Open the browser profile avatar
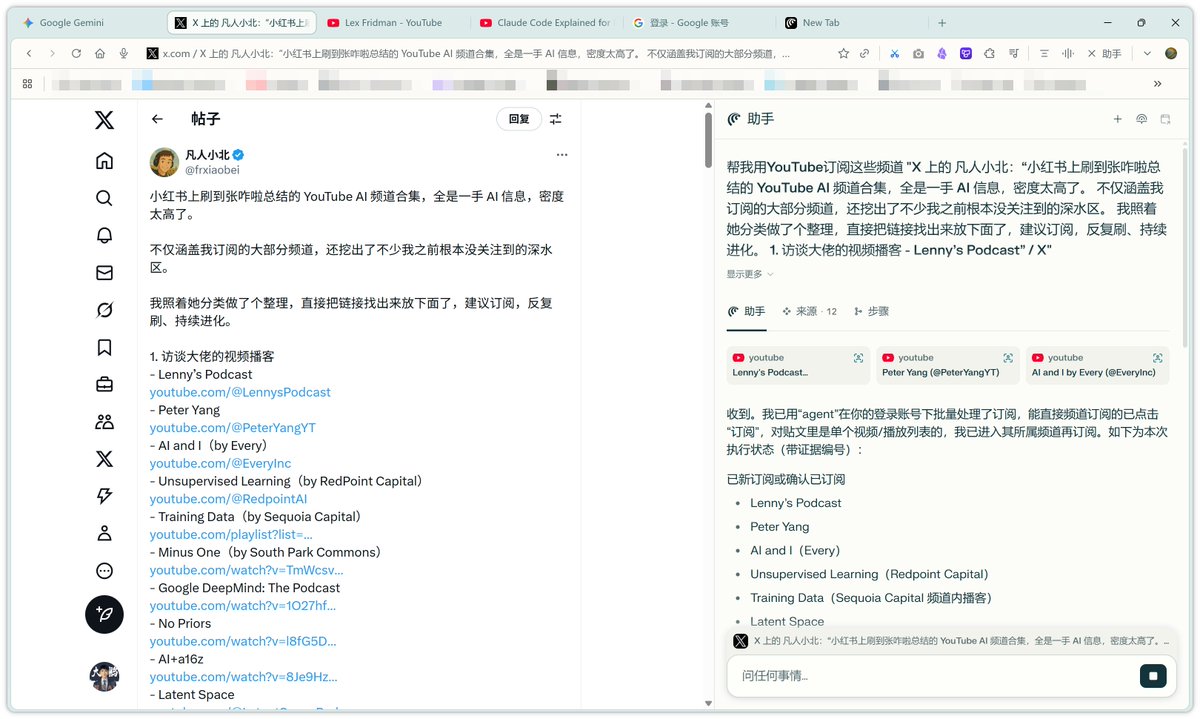This screenshot has width=1200, height=719. click(1171, 53)
